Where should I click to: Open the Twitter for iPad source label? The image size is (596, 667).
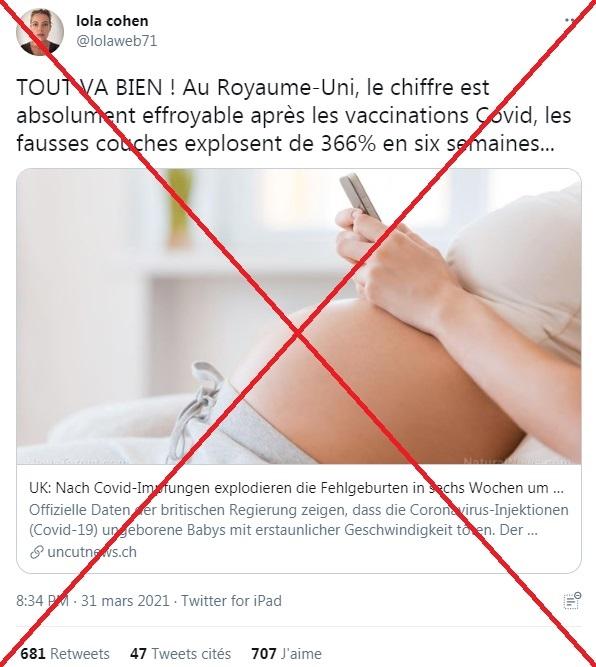click(x=231, y=601)
